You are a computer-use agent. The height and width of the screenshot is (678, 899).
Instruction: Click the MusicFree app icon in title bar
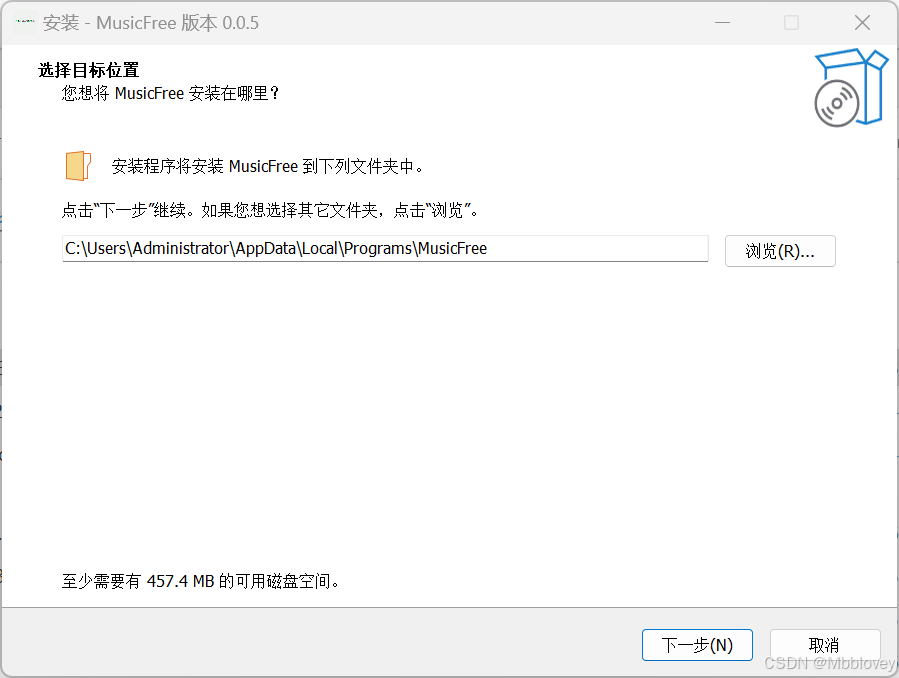point(25,22)
